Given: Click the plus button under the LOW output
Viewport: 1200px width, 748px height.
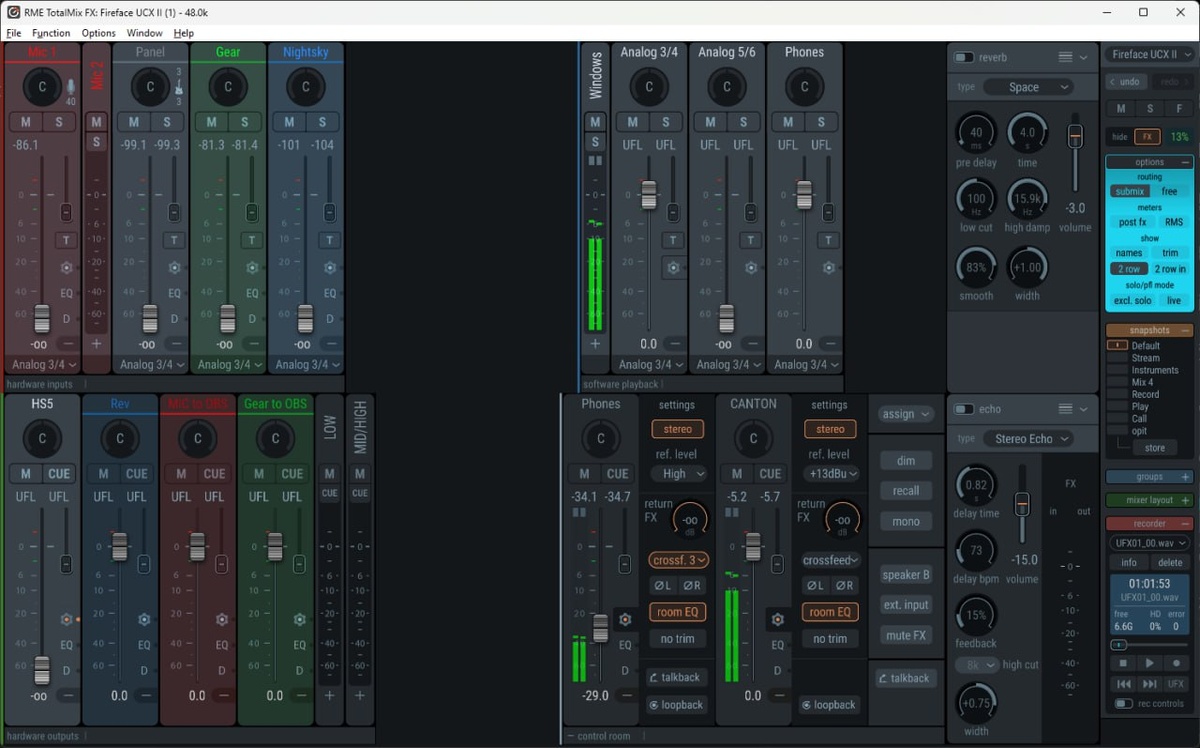Looking at the screenshot, I should click(329, 695).
